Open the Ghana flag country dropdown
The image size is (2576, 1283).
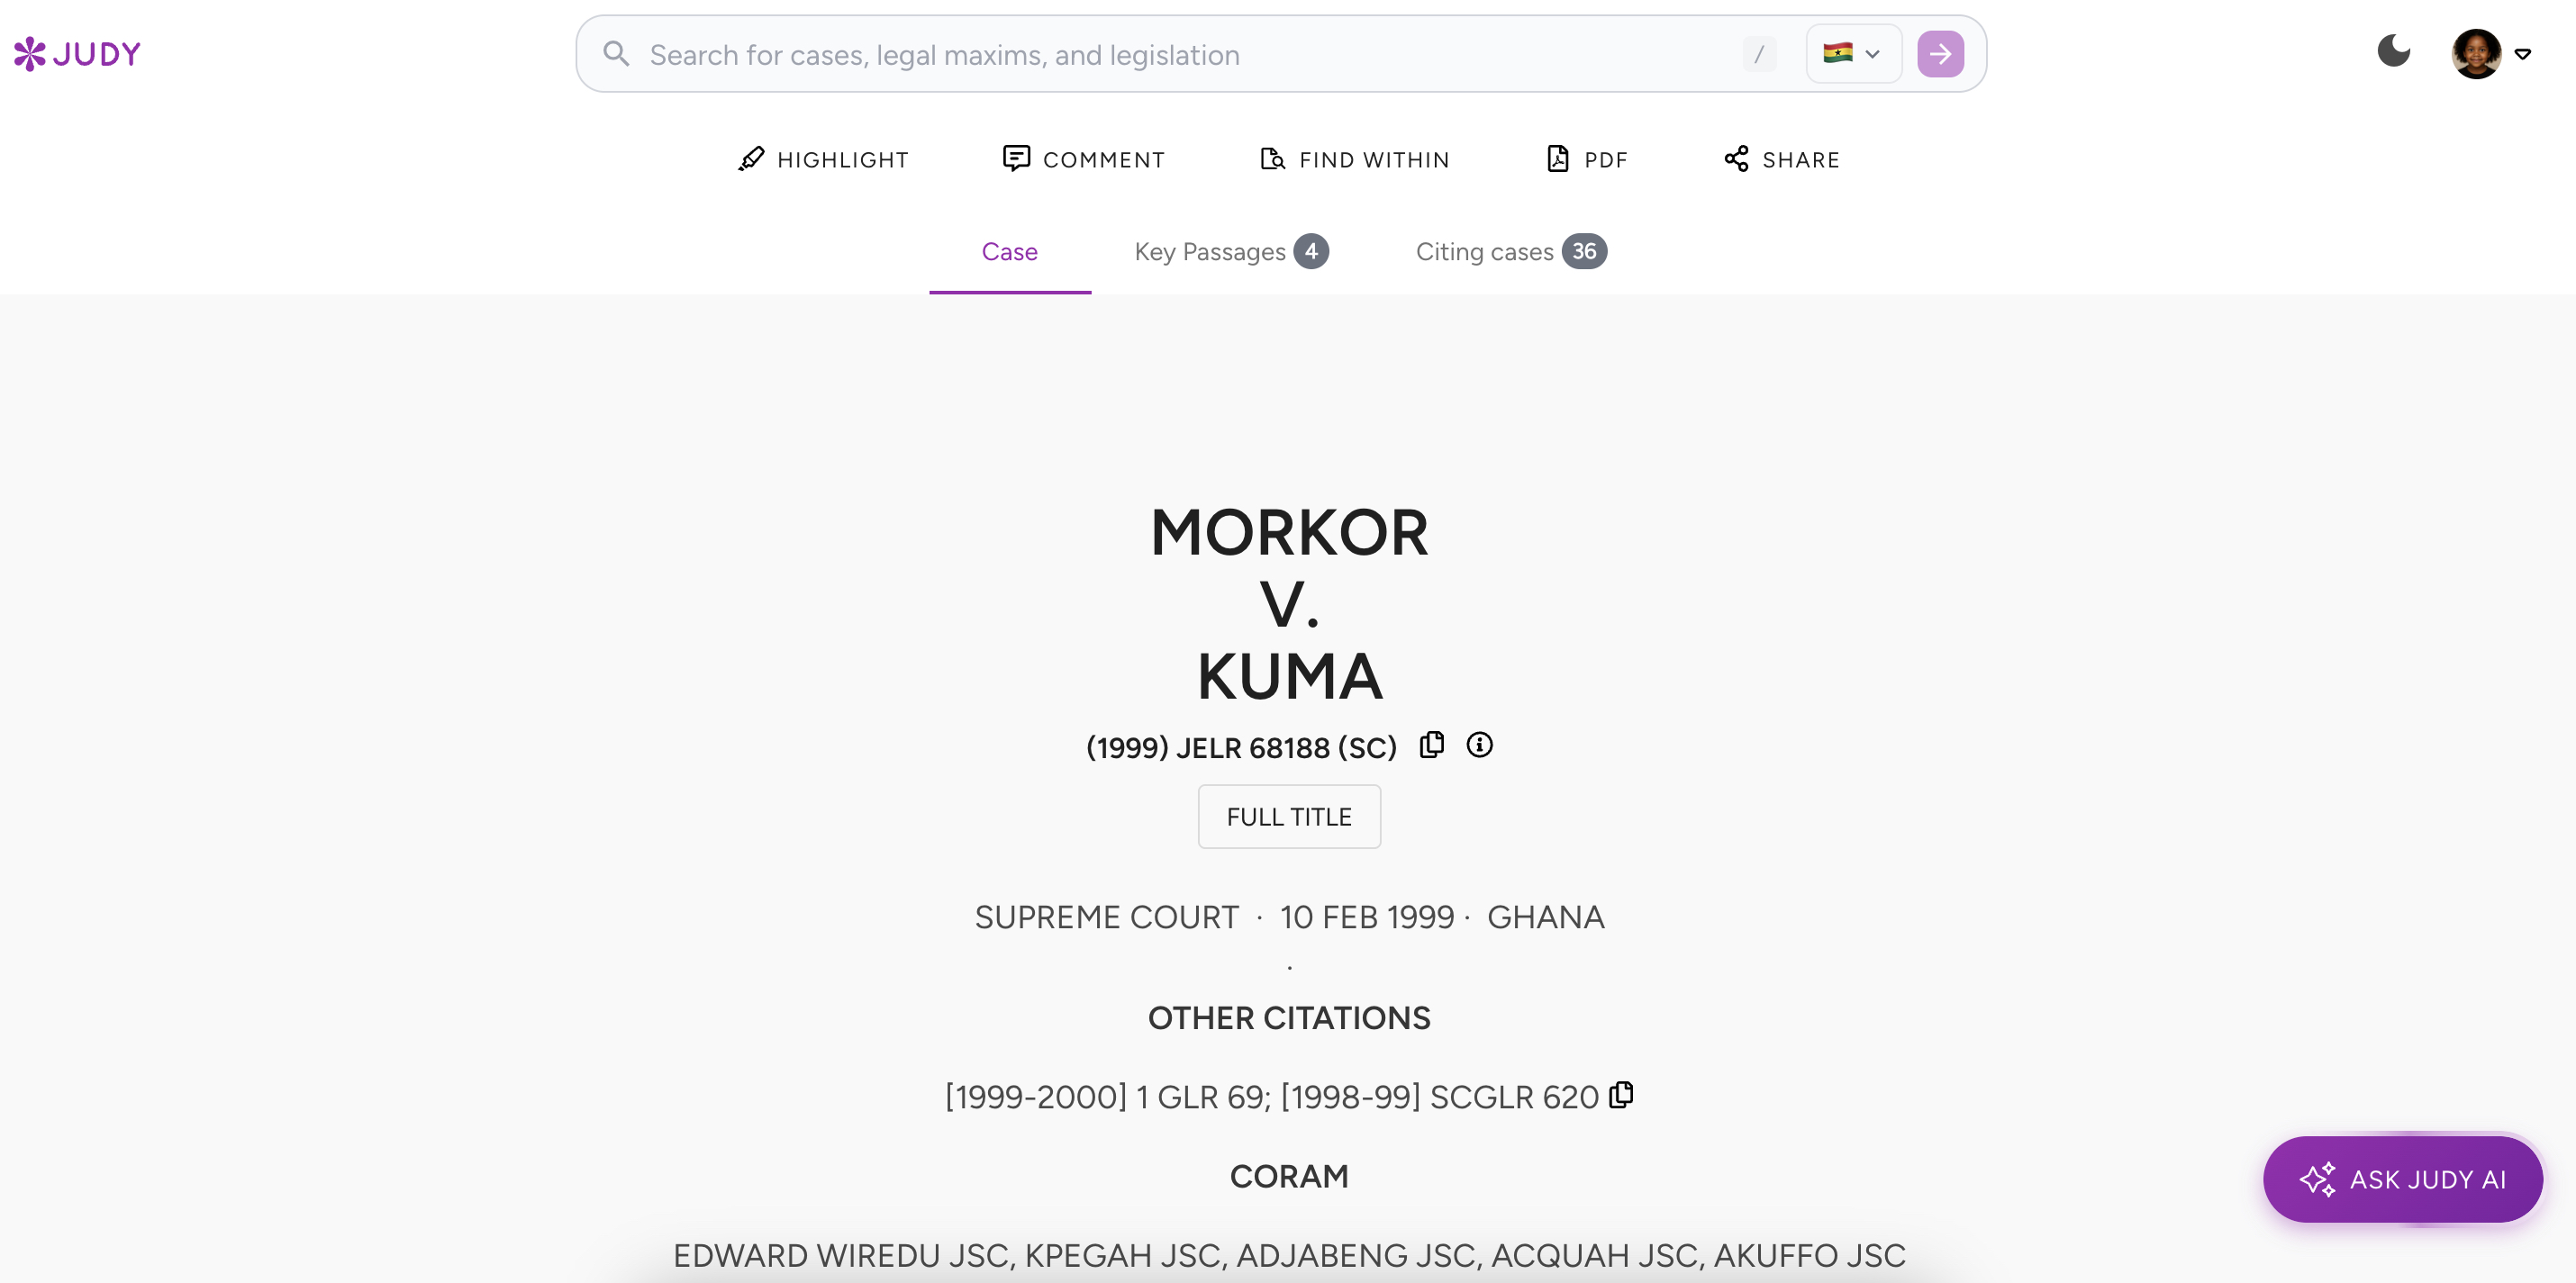click(x=1852, y=54)
